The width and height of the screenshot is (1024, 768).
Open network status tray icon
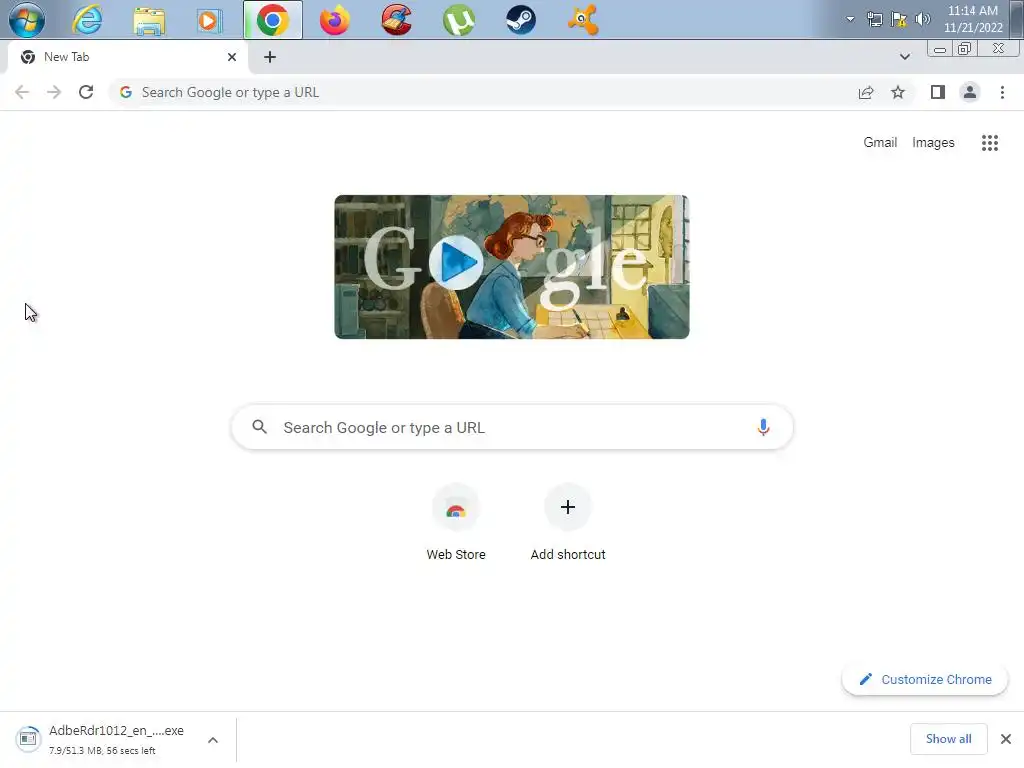click(x=874, y=19)
